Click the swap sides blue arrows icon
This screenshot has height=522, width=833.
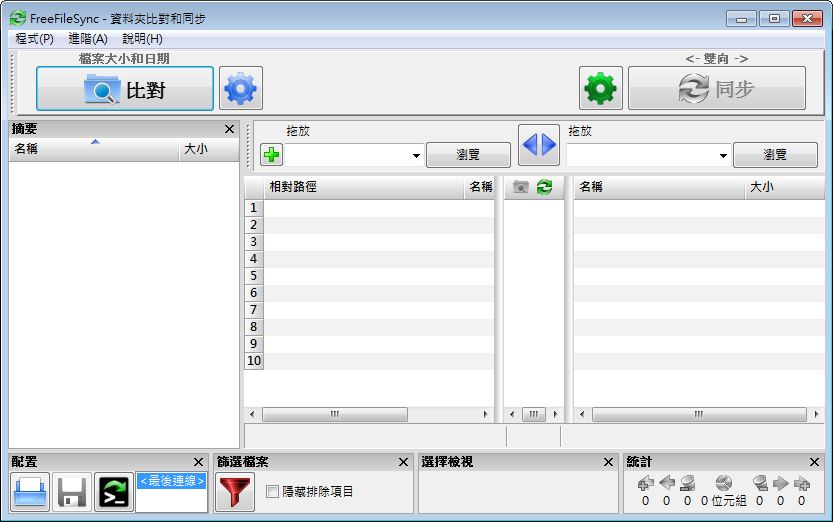point(538,145)
